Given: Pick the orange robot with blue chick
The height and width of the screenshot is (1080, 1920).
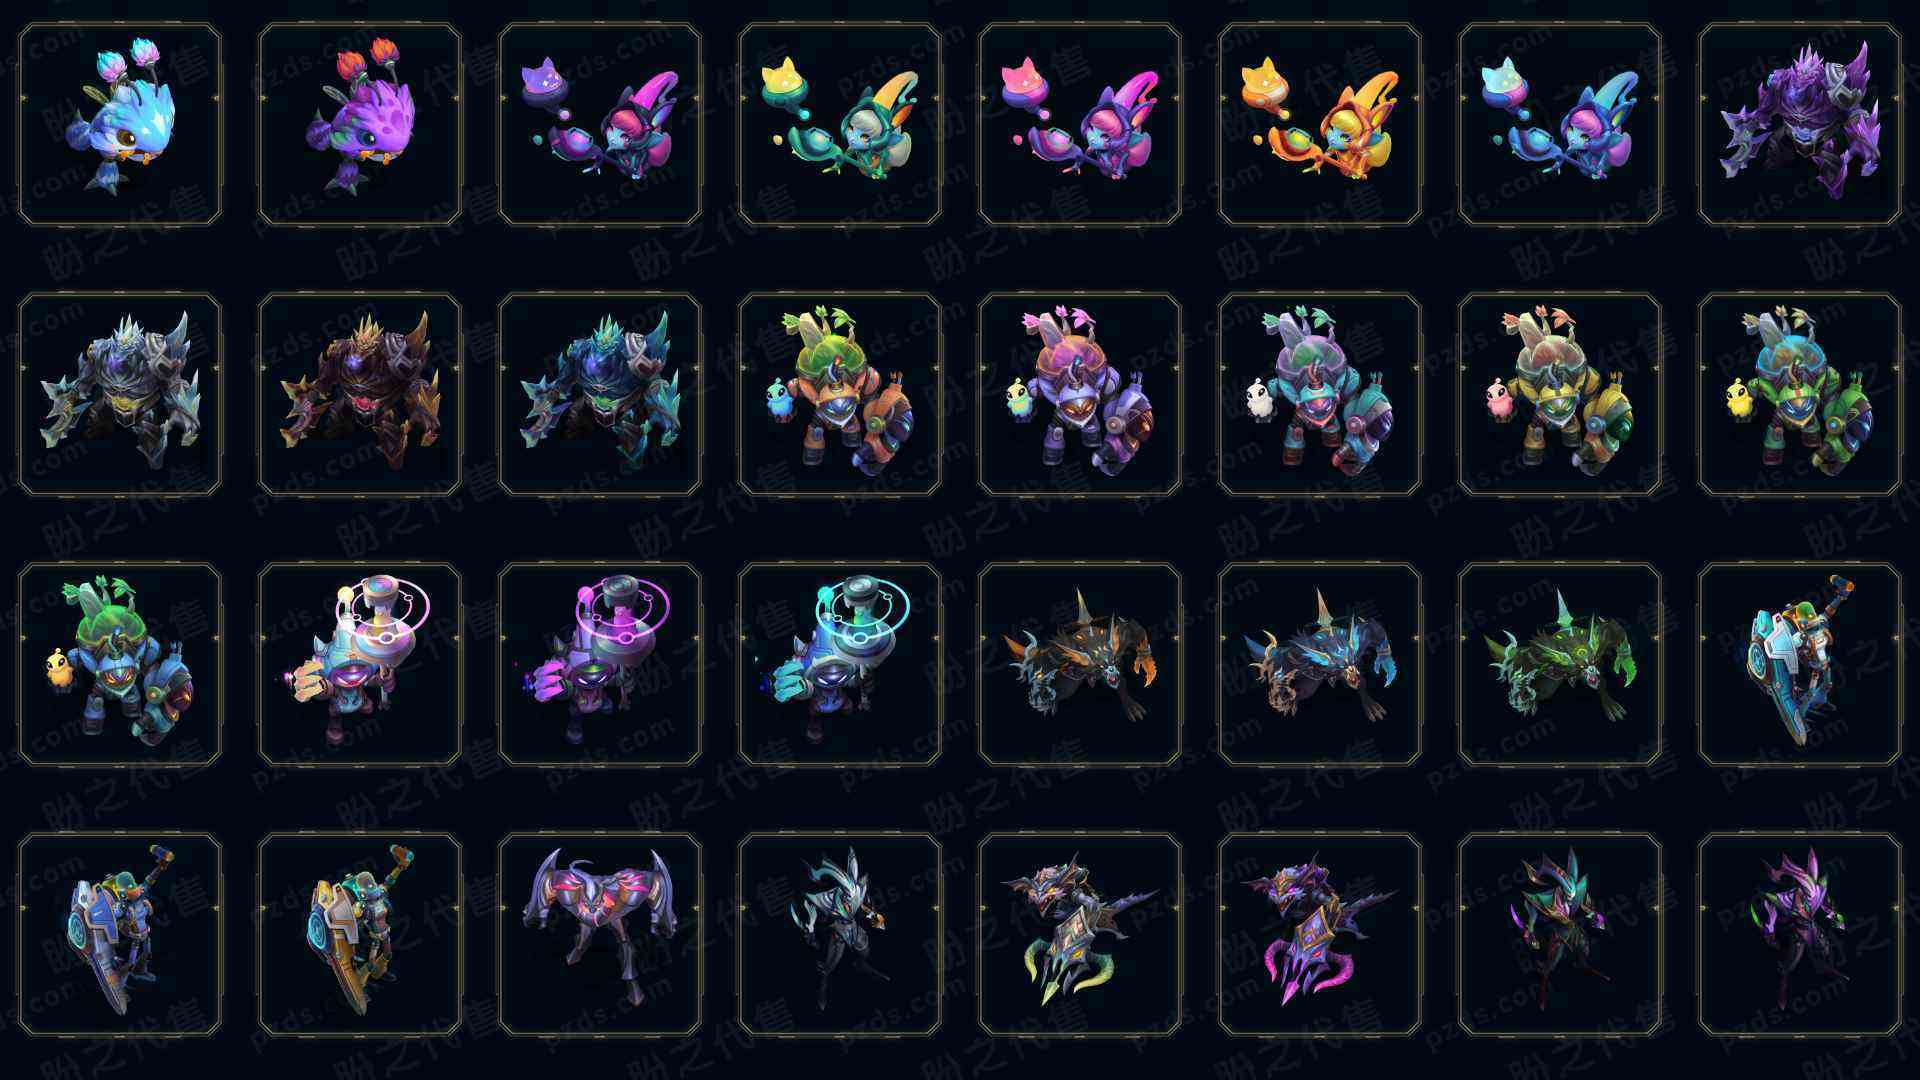Looking at the screenshot, I should [840, 394].
